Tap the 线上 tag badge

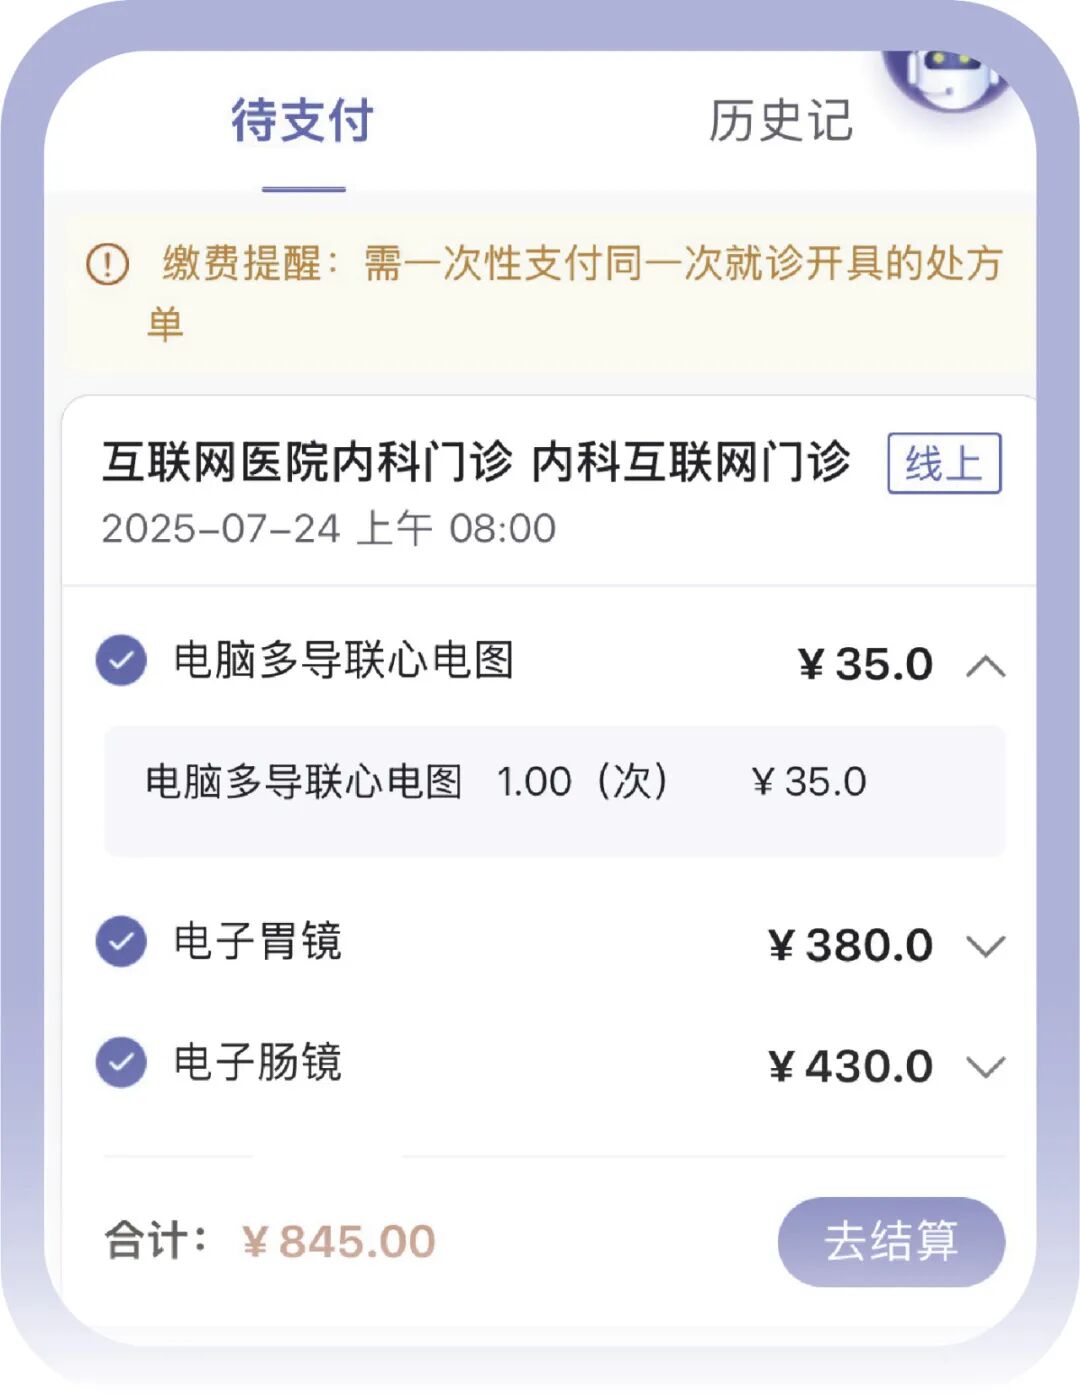pyautogui.click(x=944, y=464)
